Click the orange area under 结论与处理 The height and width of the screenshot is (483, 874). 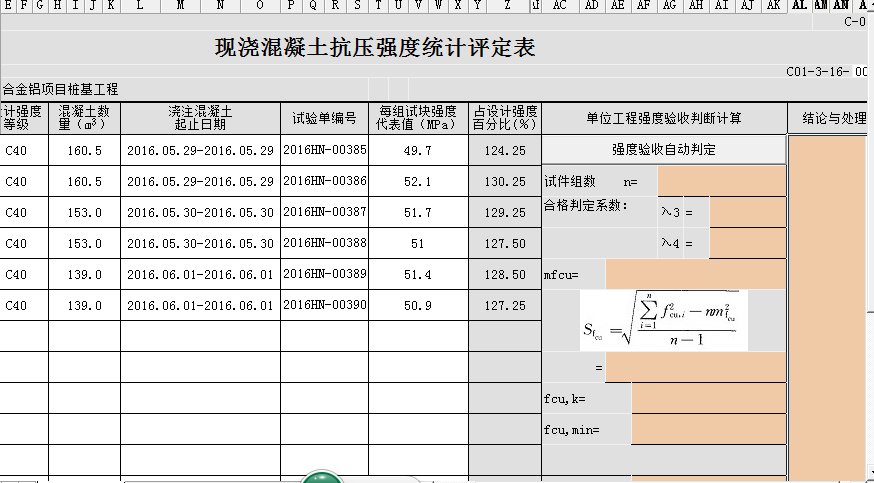coord(829,300)
